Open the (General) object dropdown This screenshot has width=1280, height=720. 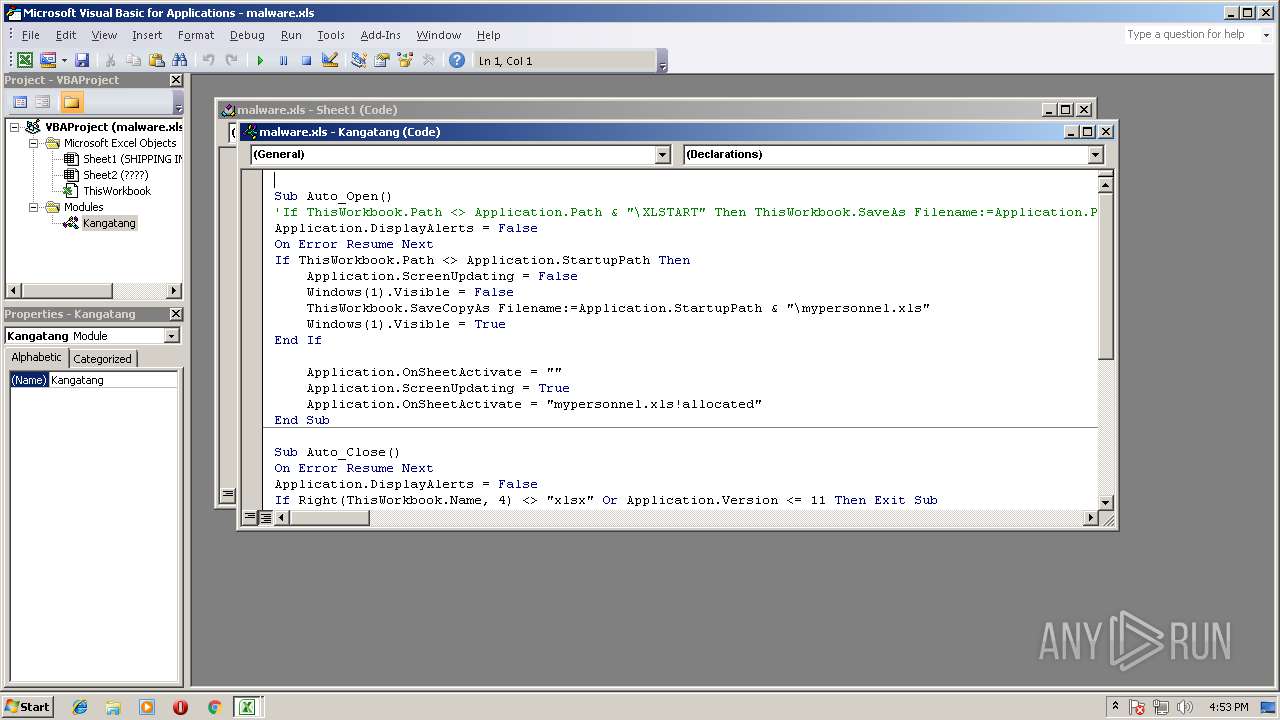[662, 154]
